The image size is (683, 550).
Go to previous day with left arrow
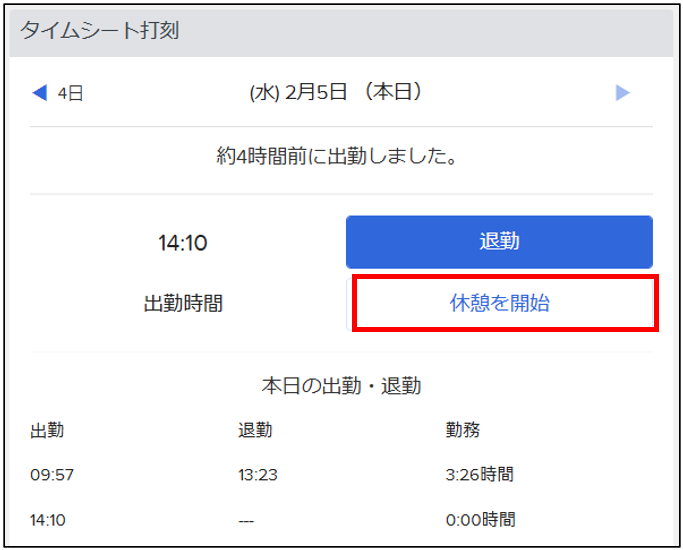click(x=39, y=93)
